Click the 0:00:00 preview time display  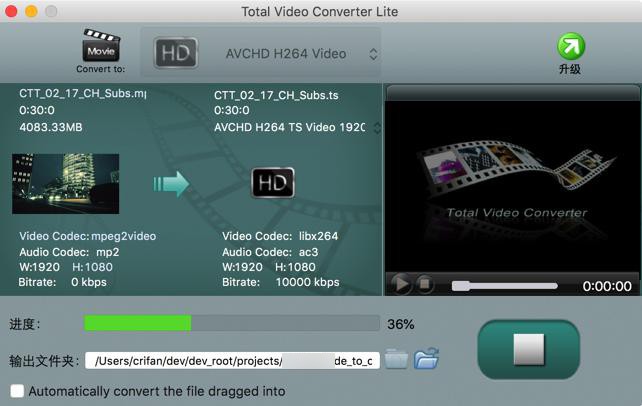click(x=607, y=286)
